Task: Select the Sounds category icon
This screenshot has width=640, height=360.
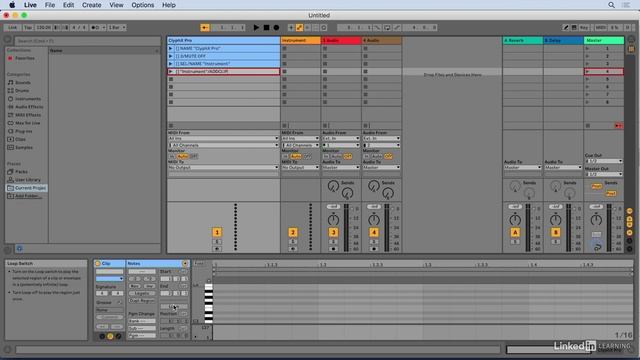Action: tap(11, 82)
